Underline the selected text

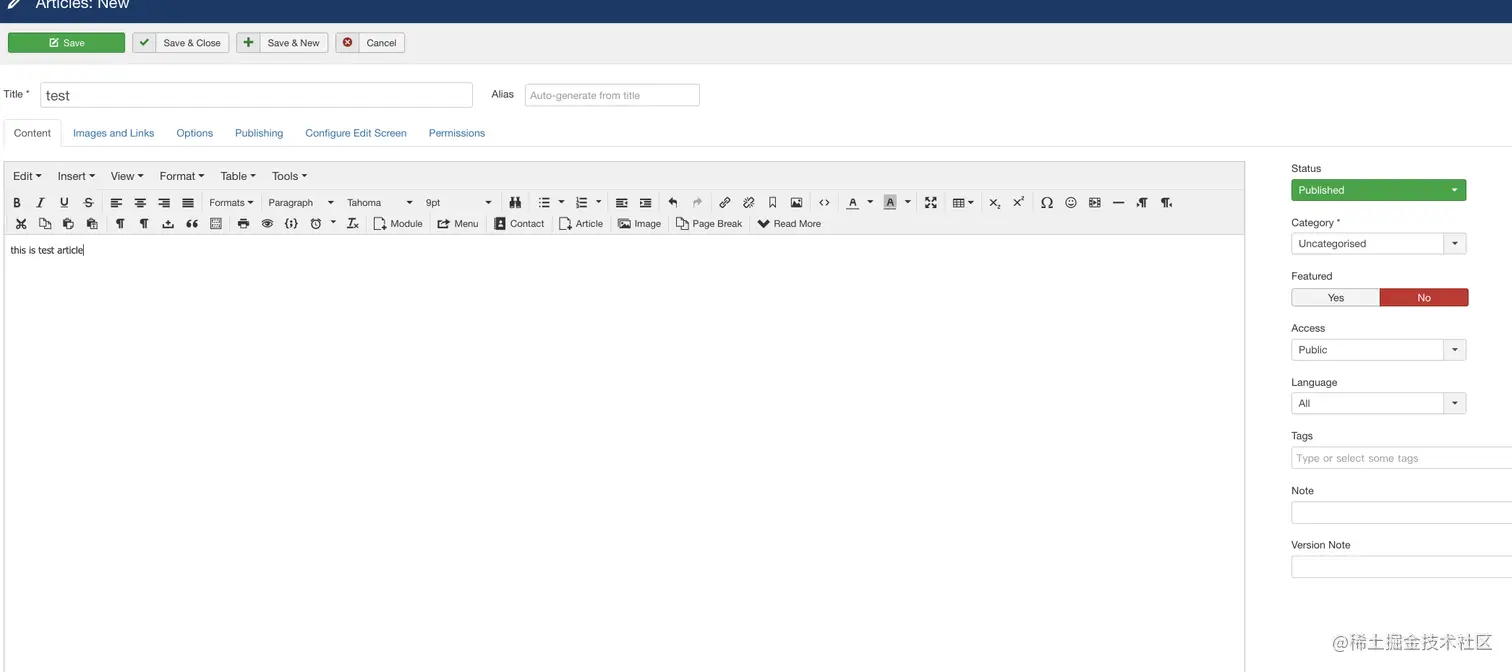click(x=65, y=203)
